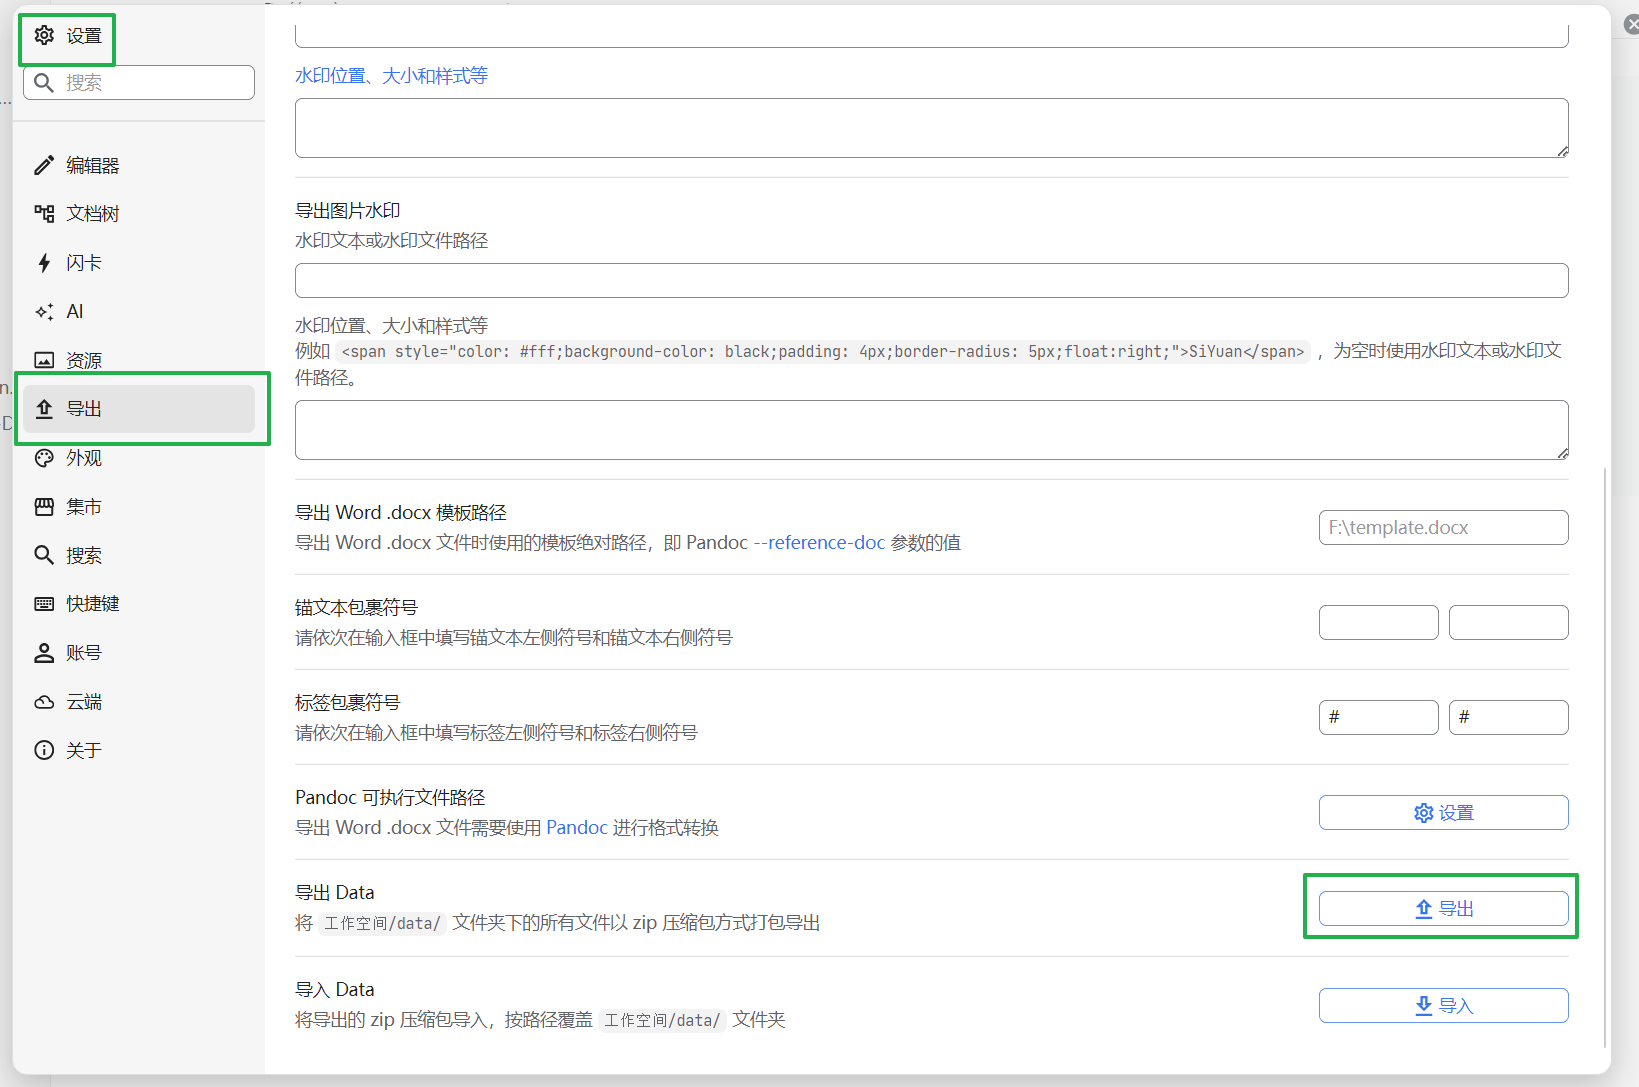Switch to the 账号 settings tab

point(83,653)
